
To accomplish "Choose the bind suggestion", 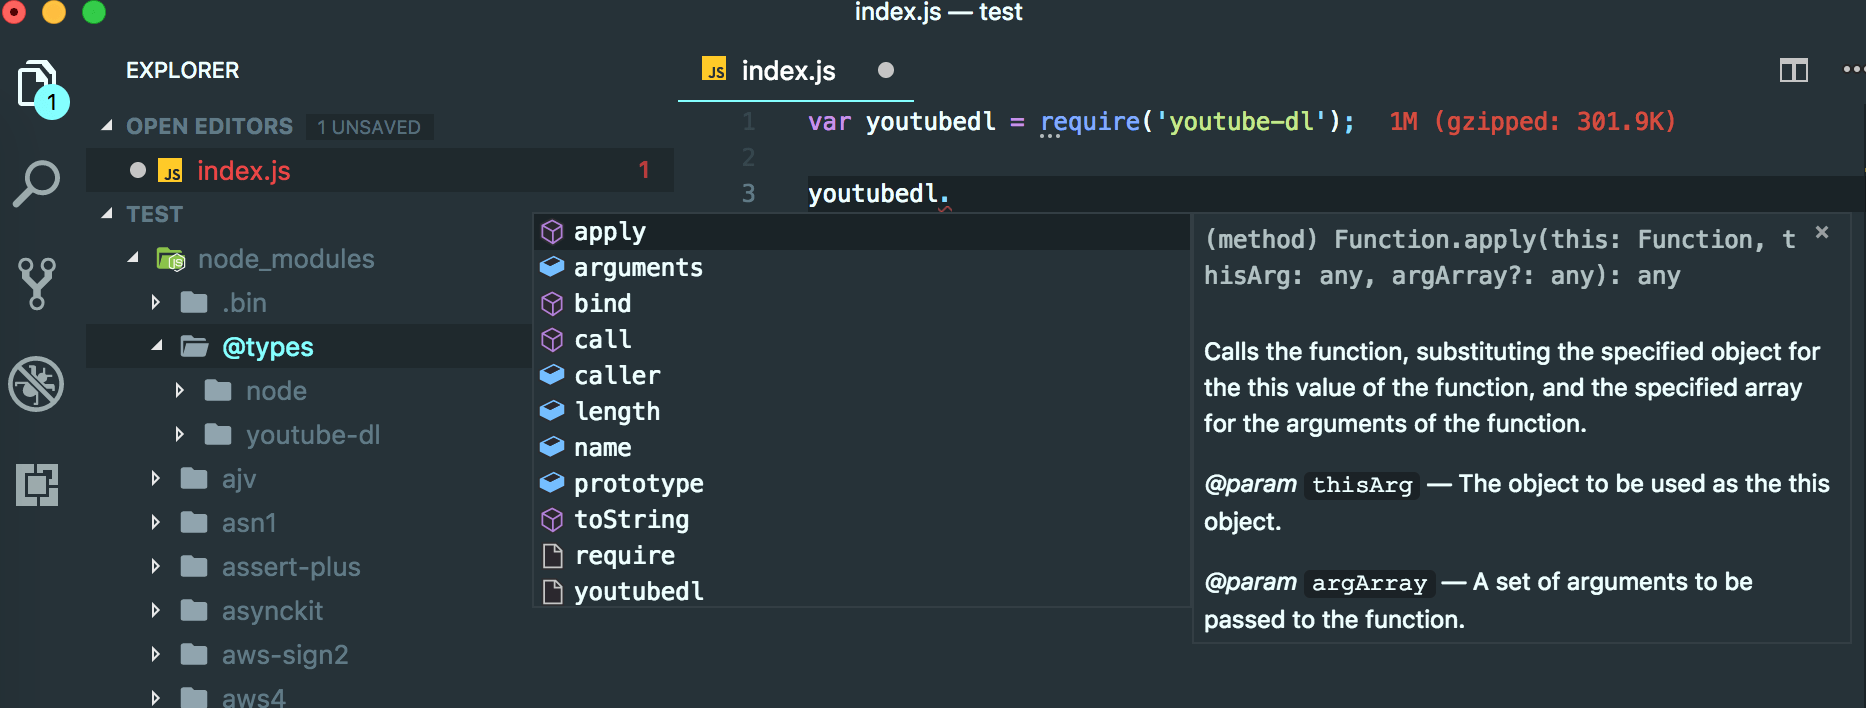I will [x=602, y=303].
